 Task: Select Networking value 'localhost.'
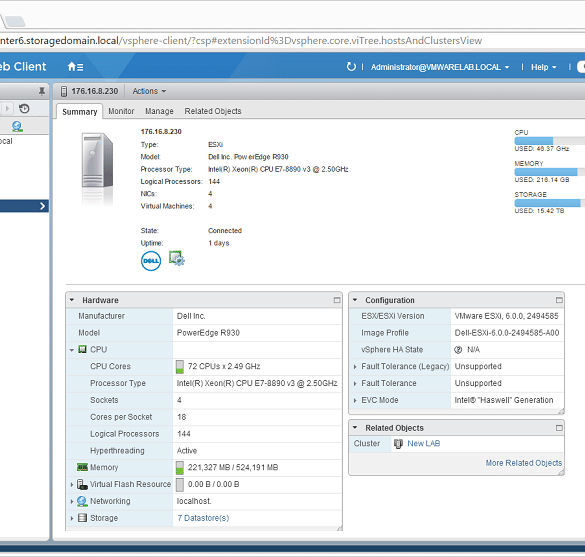(194, 501)
